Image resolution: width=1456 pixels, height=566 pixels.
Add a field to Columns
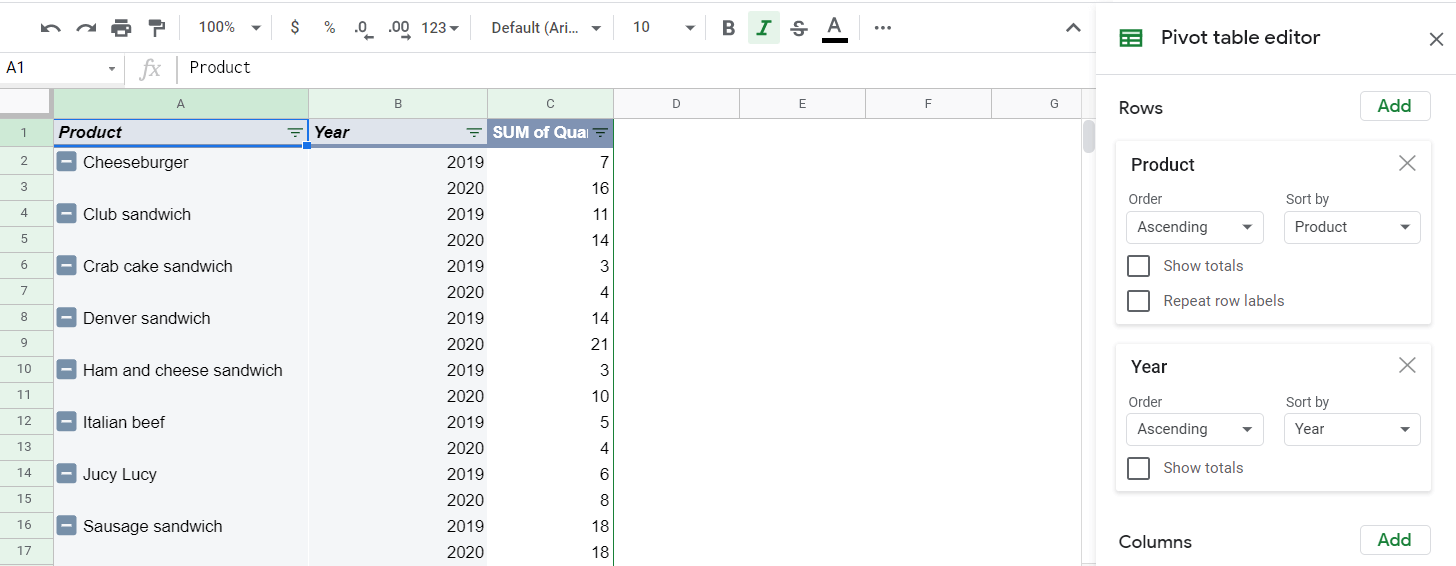(1395, 540)
